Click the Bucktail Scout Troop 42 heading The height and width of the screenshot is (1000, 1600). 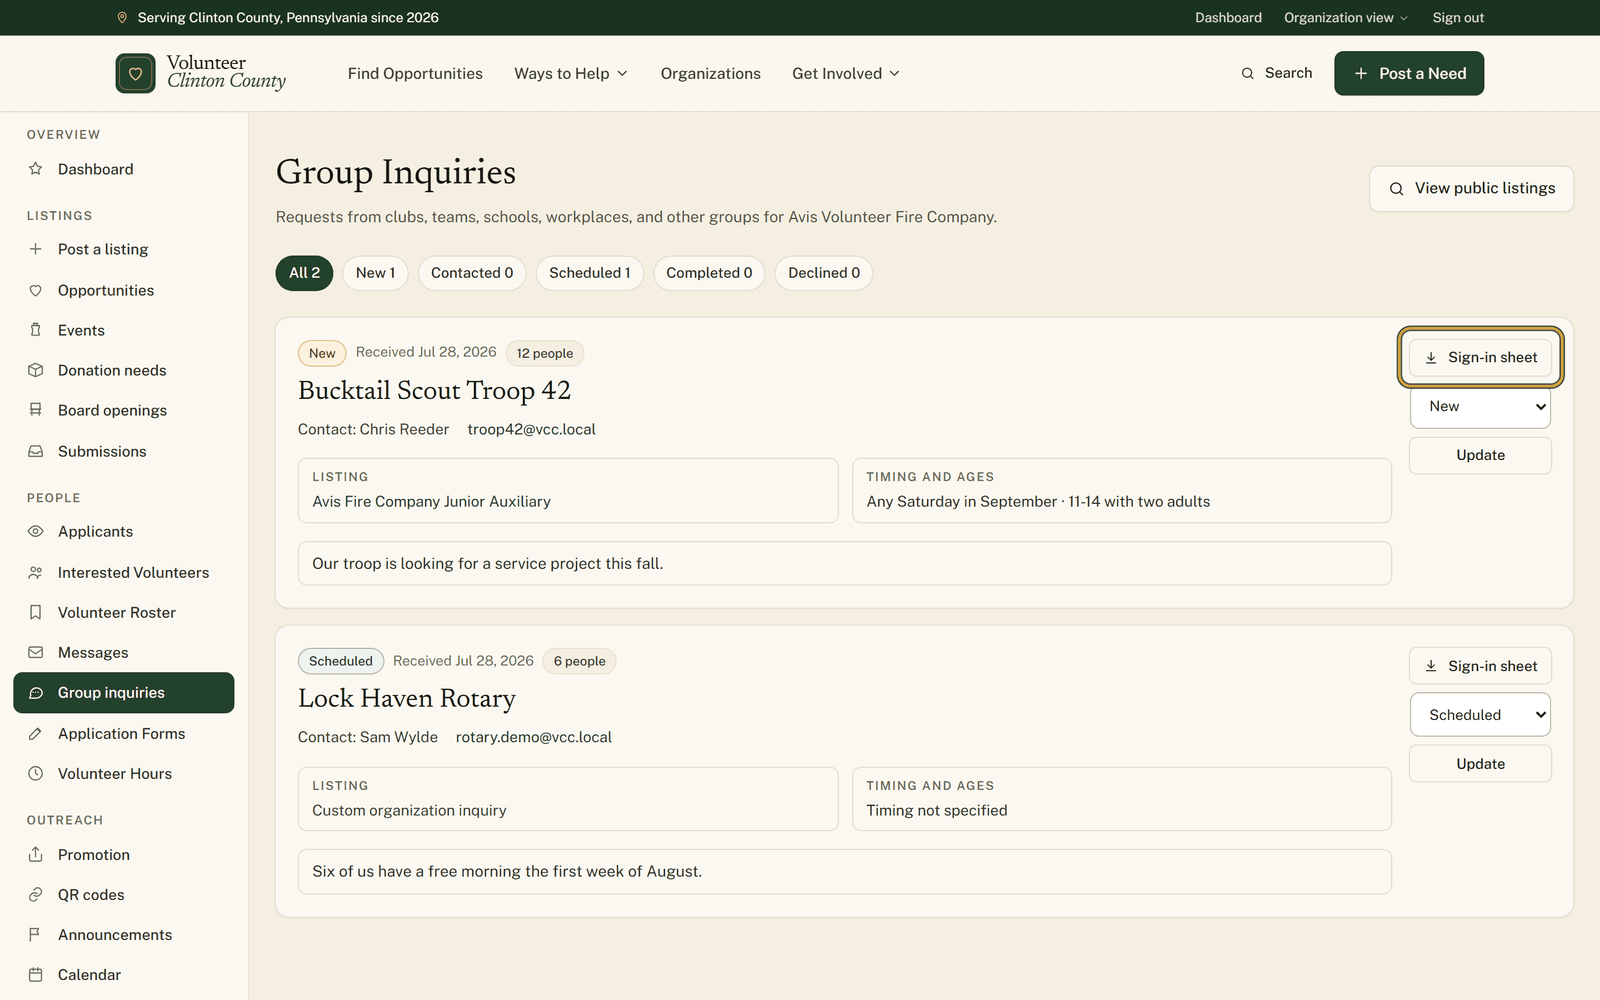pos(434,390)
